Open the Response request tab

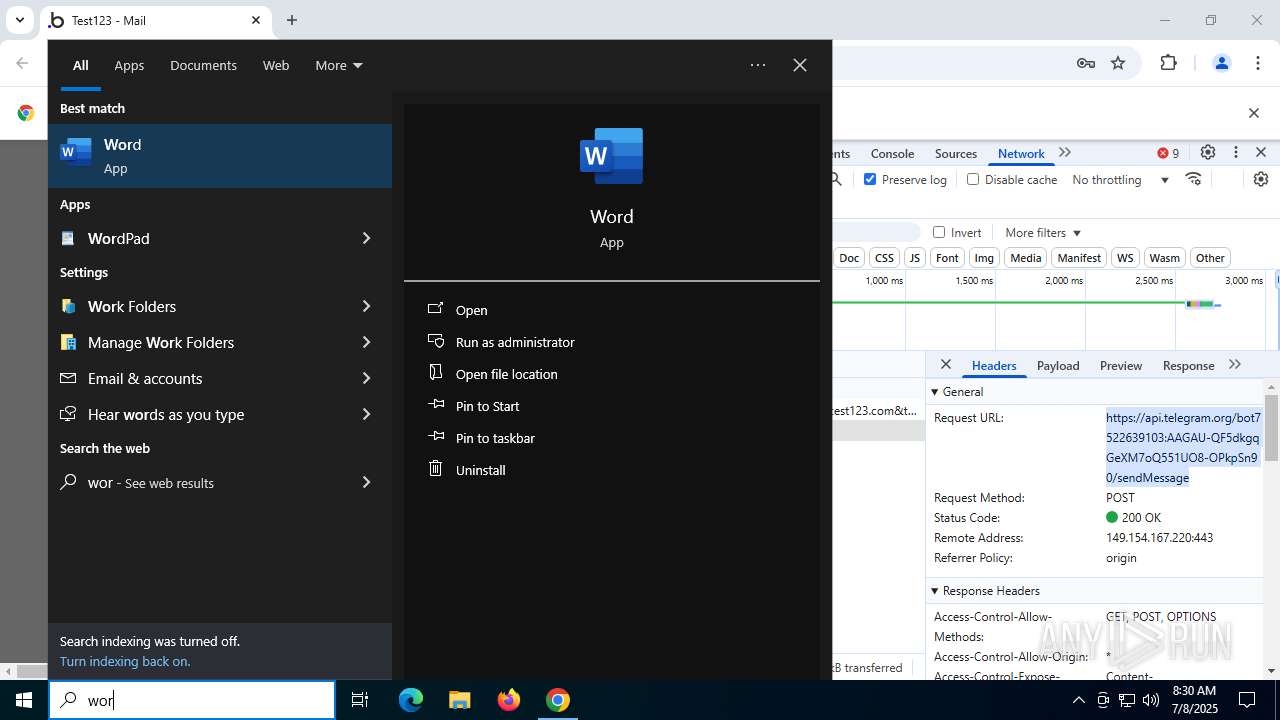pyautogui.click(x=1188, y=365)
